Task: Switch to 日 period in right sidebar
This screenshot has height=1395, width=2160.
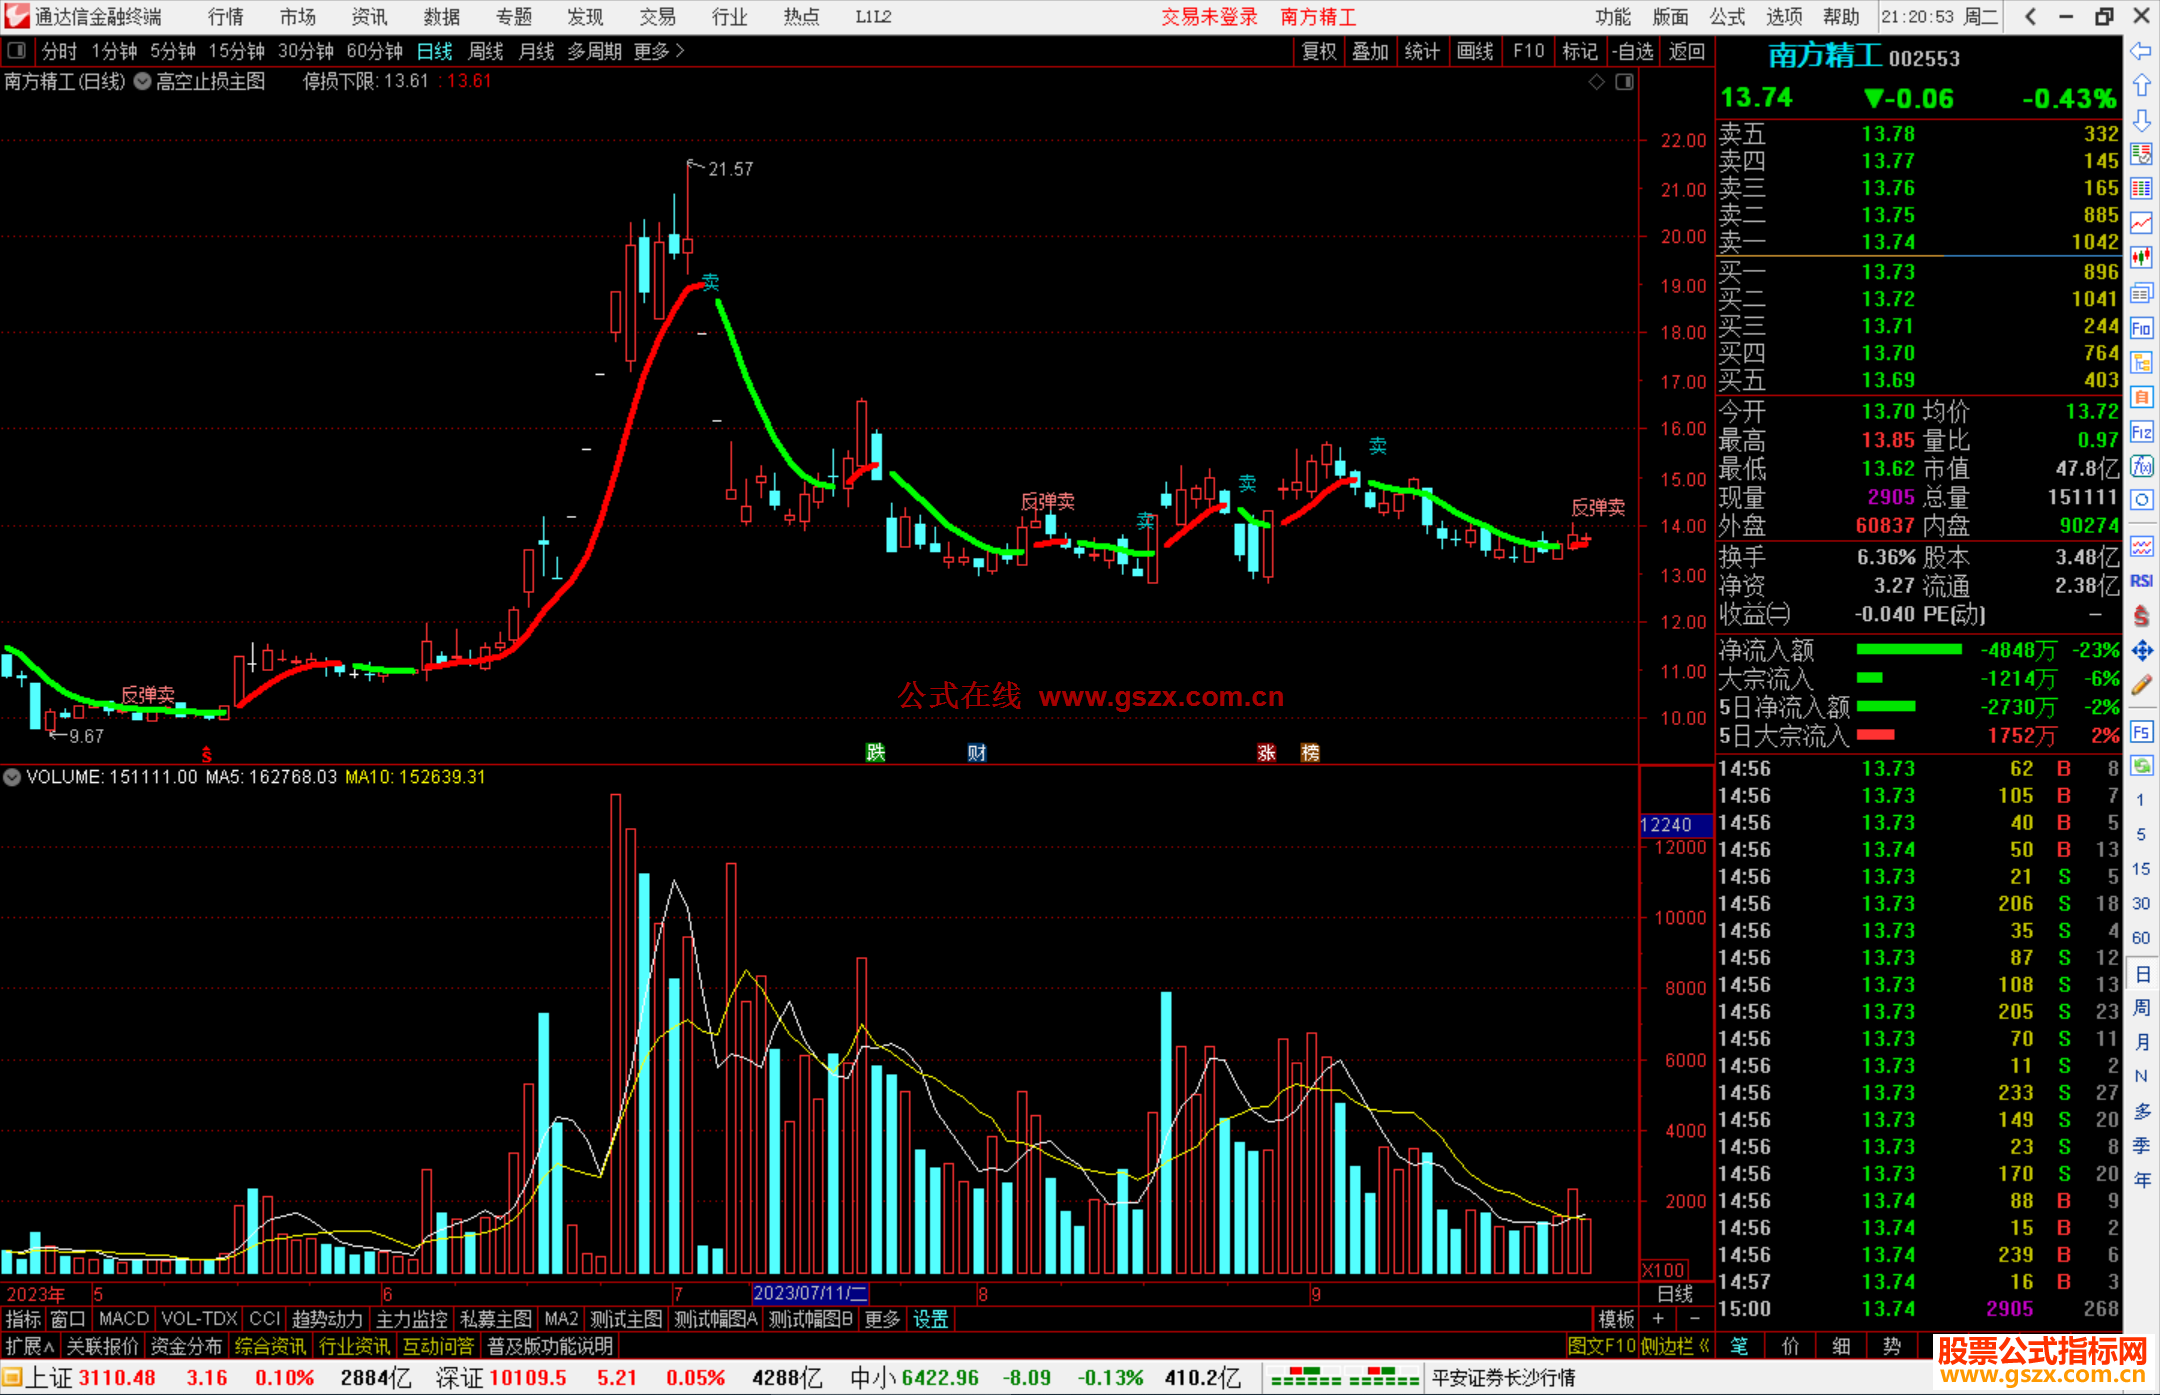Action: [2141, 973]
